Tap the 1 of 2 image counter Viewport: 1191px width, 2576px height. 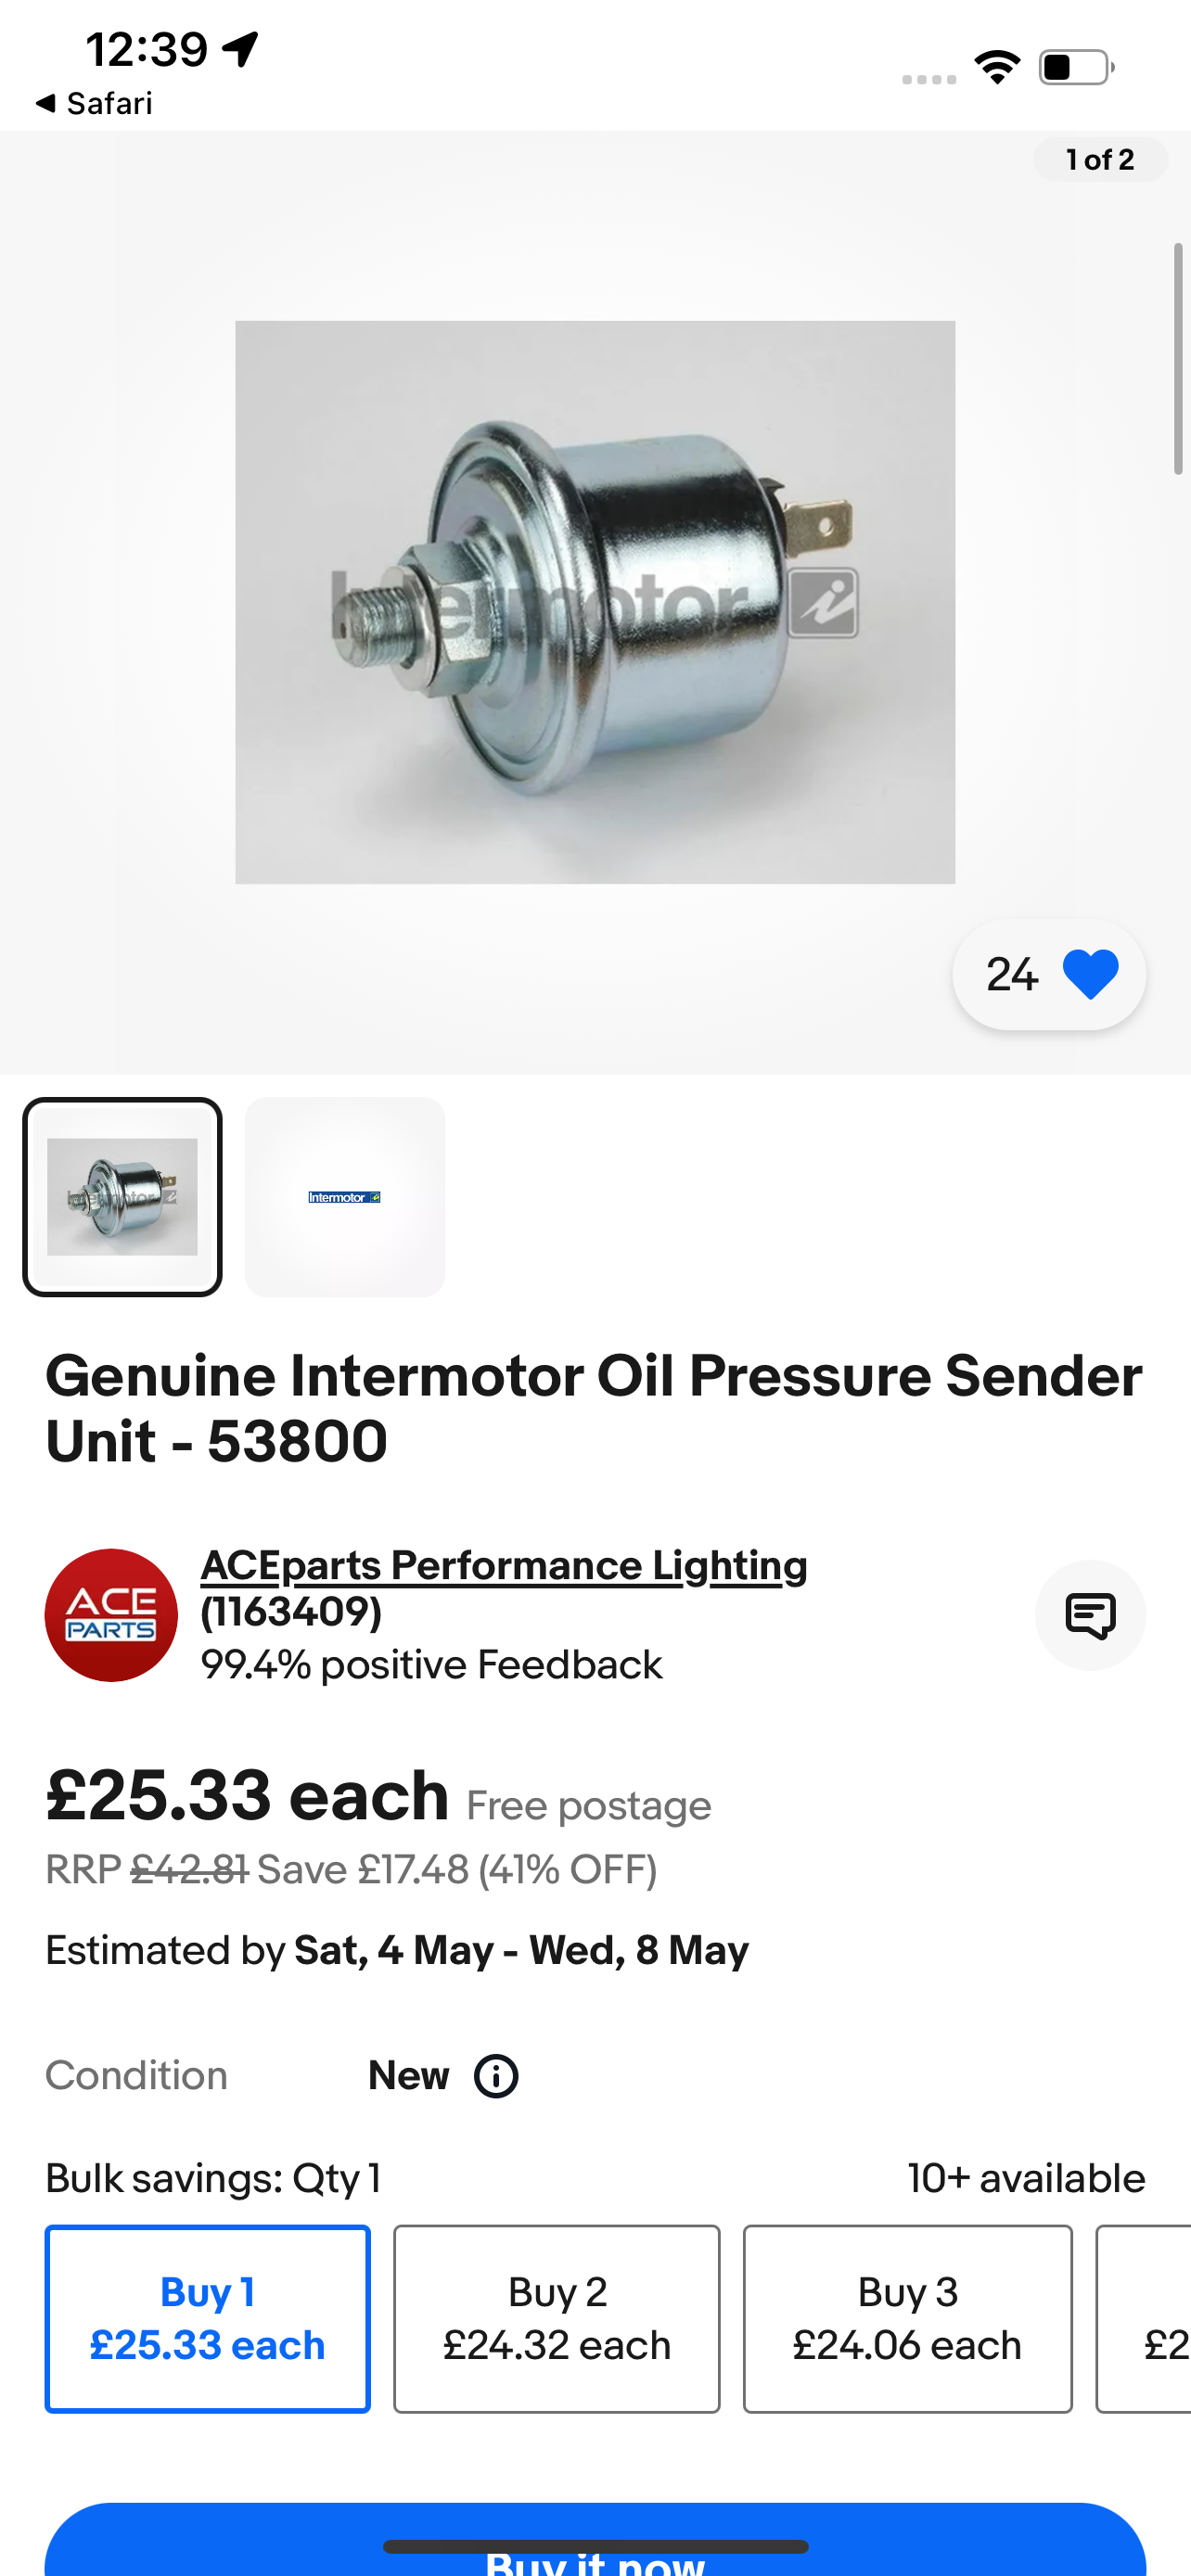coord(1100,160)
